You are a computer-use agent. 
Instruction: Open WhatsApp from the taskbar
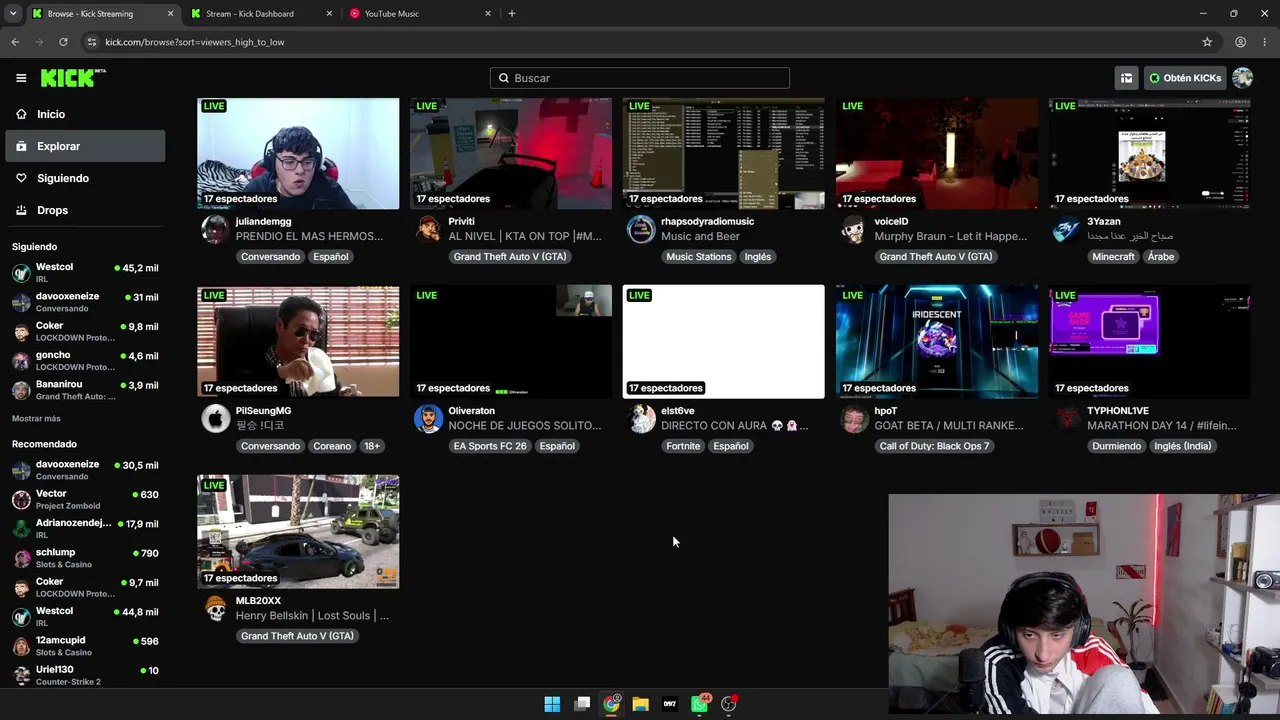pos(700,704)
